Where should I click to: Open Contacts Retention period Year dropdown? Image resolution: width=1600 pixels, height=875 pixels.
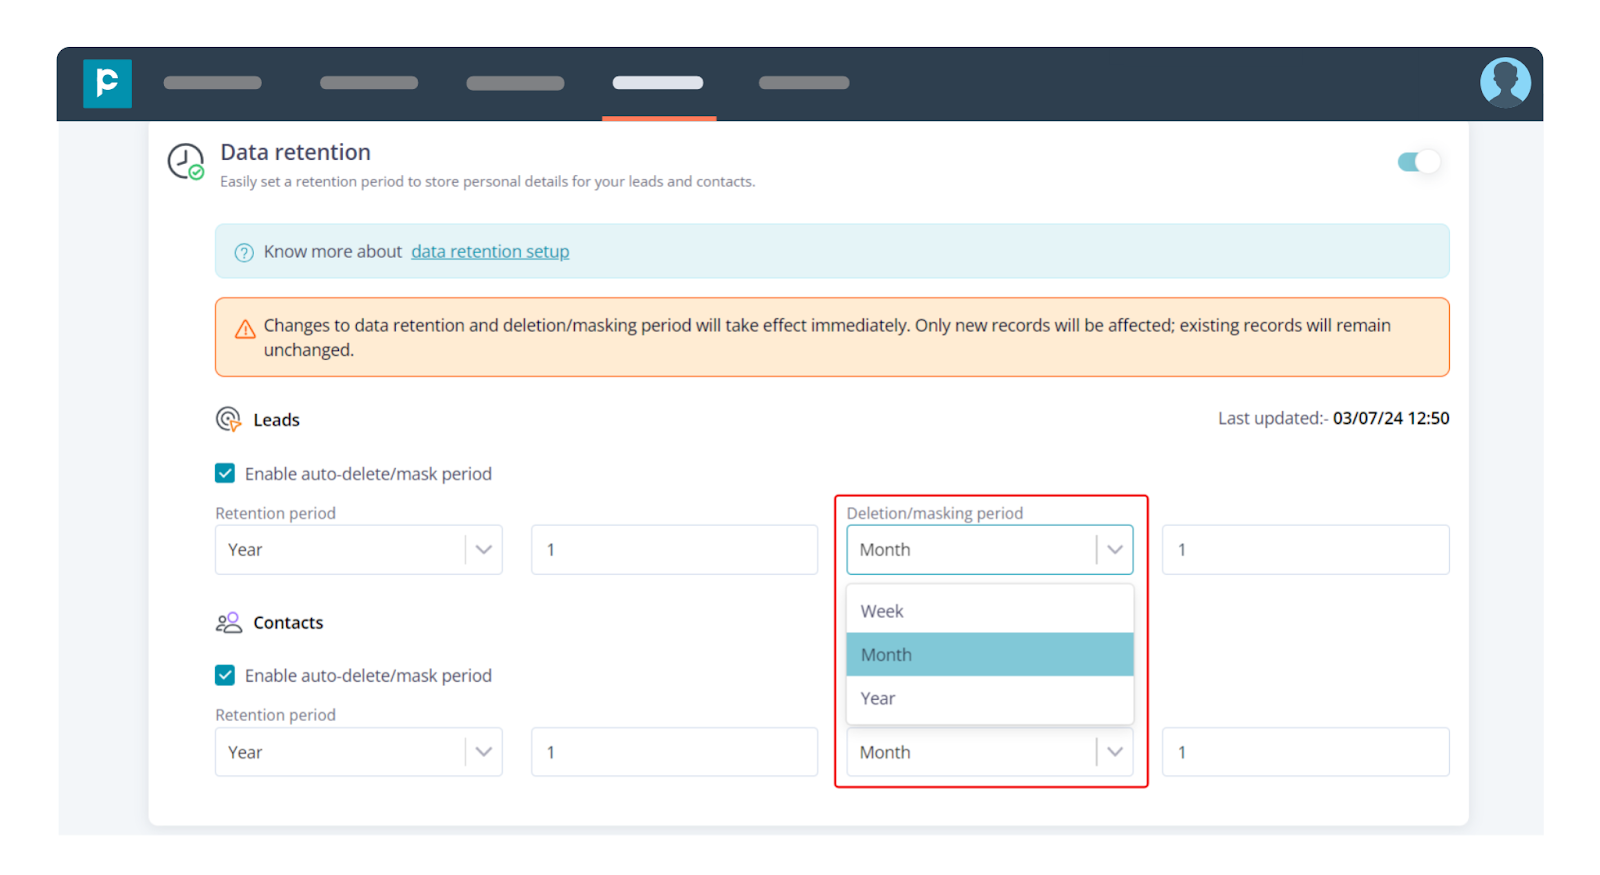tap(359, 752)
